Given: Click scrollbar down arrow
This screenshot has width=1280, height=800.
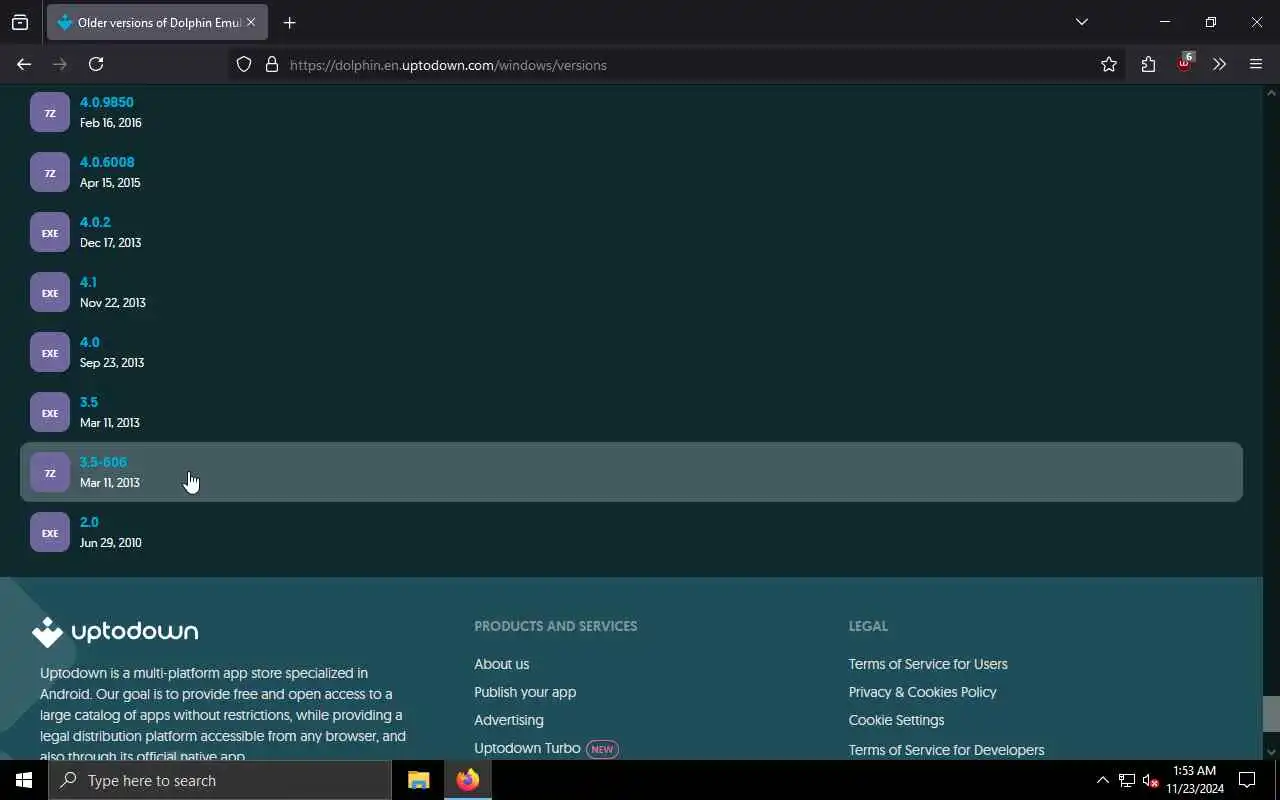Looking at the screenshot, I should click(x=1271, y=751).
